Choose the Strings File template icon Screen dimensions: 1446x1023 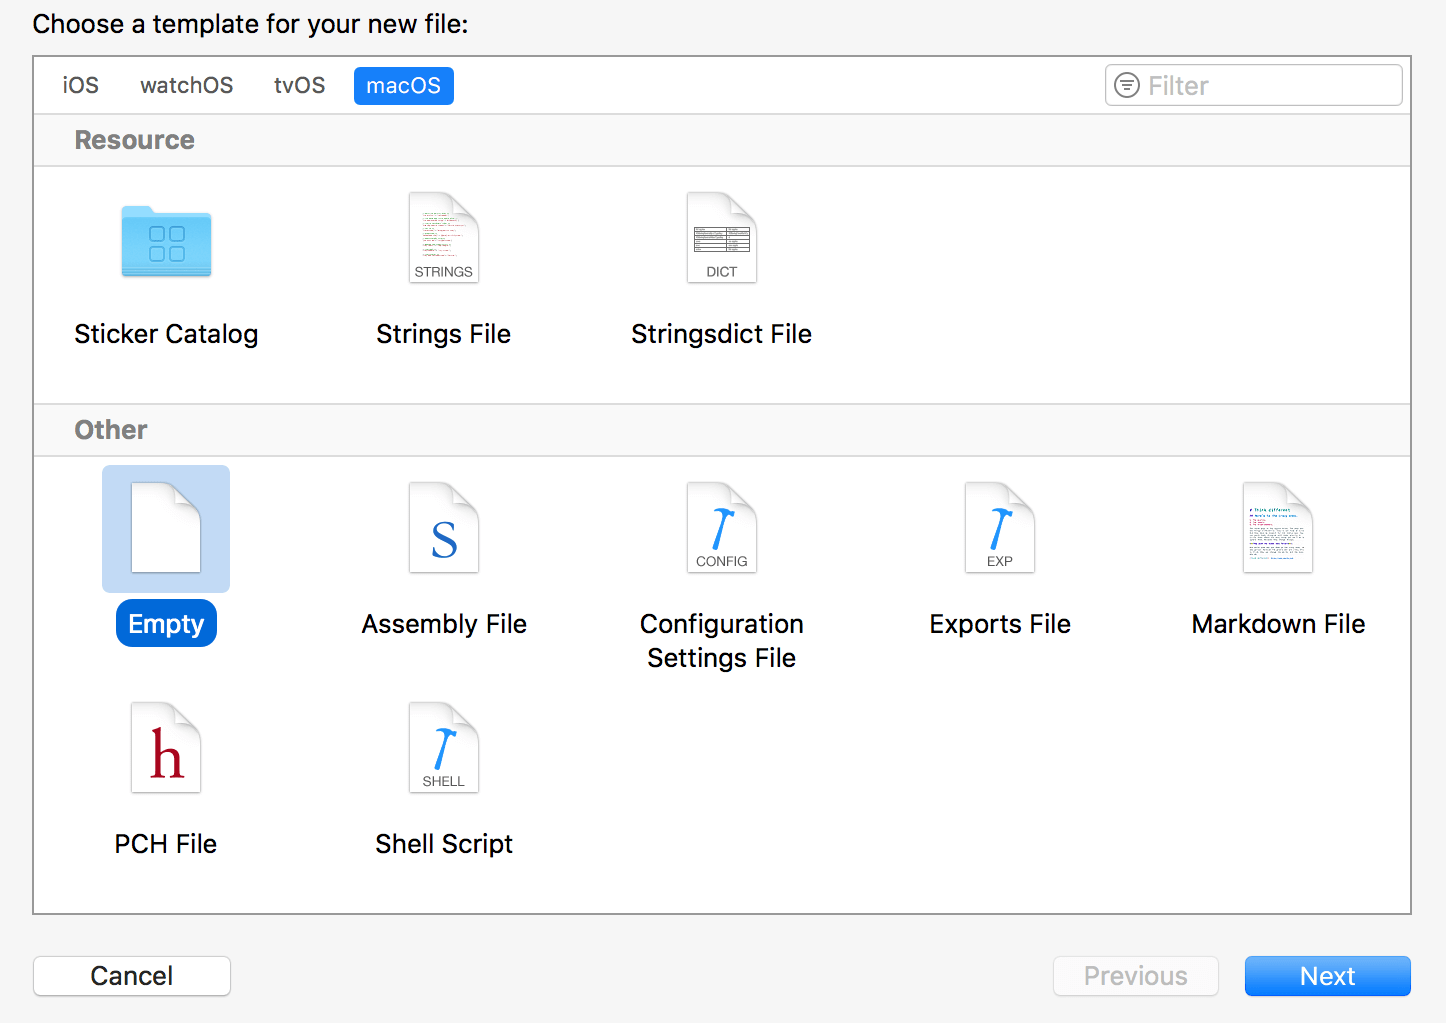[x=443, y=238]
